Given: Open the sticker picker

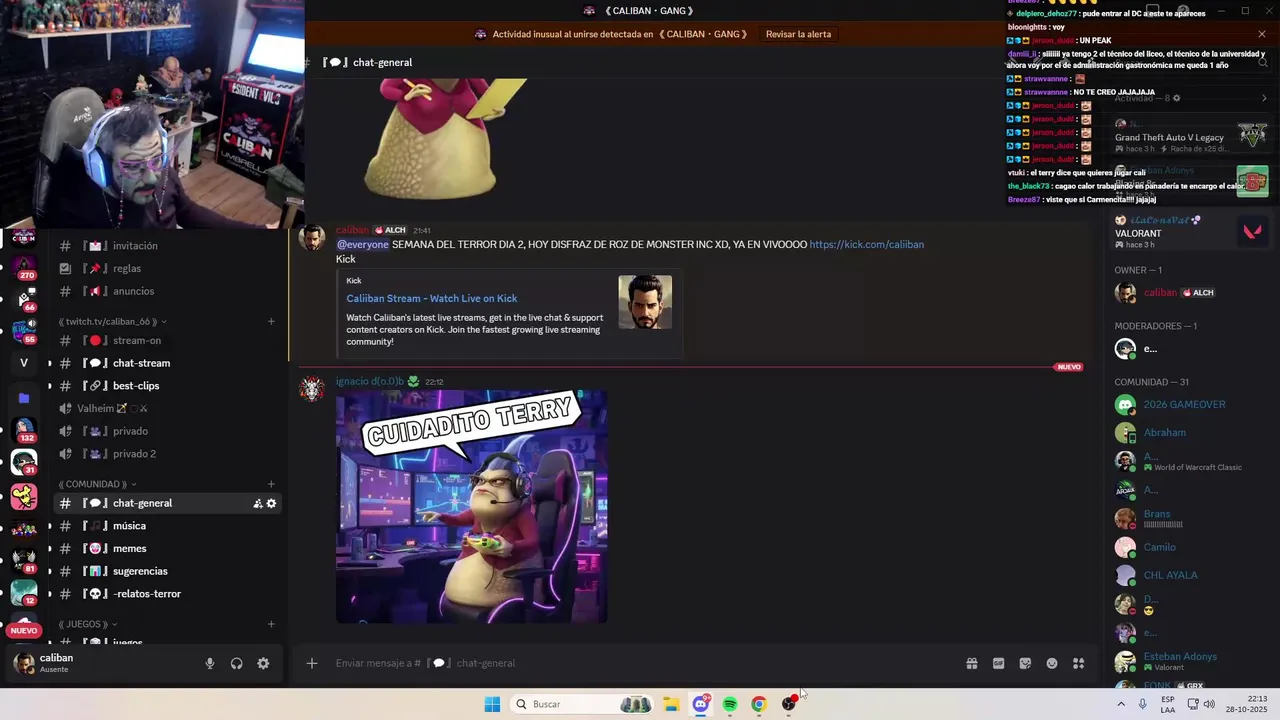Looking at the screenshot, I should [1025, 663].
